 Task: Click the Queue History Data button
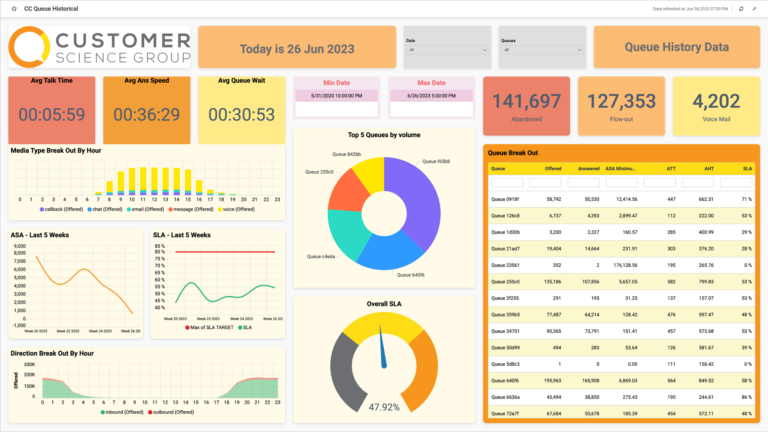pos(675,47)
